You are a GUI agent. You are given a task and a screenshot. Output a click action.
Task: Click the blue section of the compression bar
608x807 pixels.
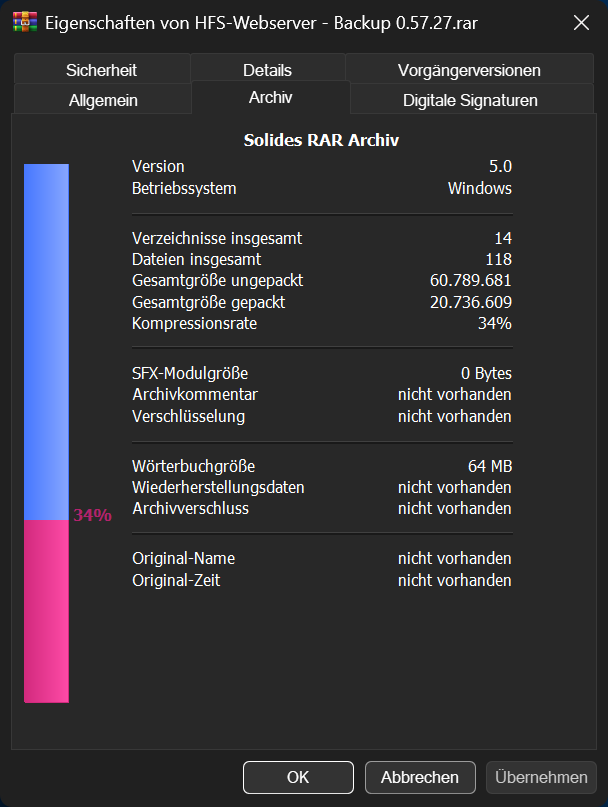[46, 340]
